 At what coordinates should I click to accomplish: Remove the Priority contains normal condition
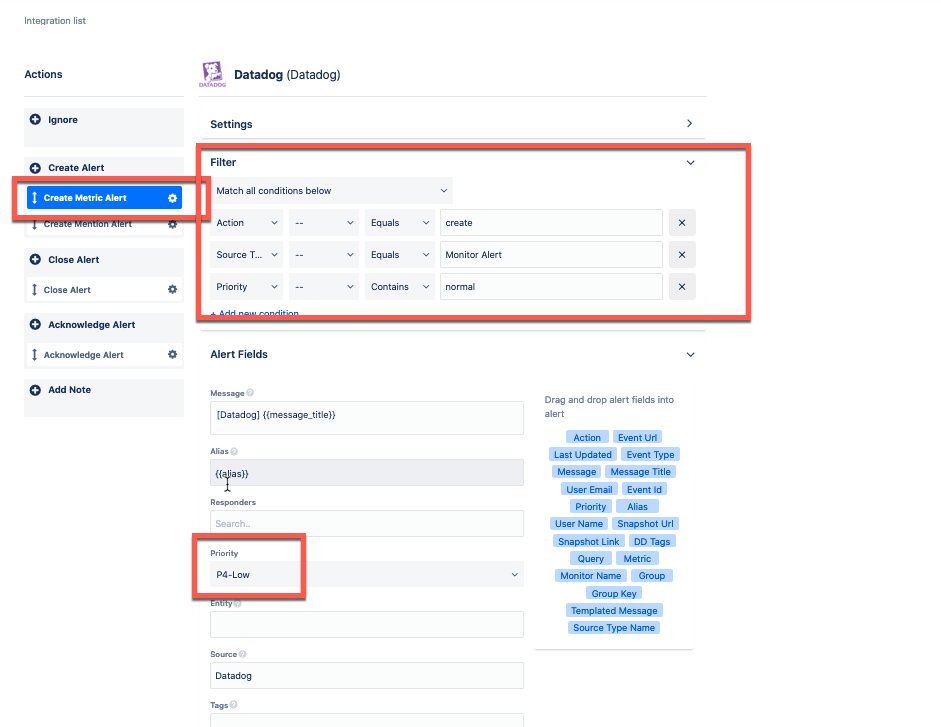pos(682,286)
